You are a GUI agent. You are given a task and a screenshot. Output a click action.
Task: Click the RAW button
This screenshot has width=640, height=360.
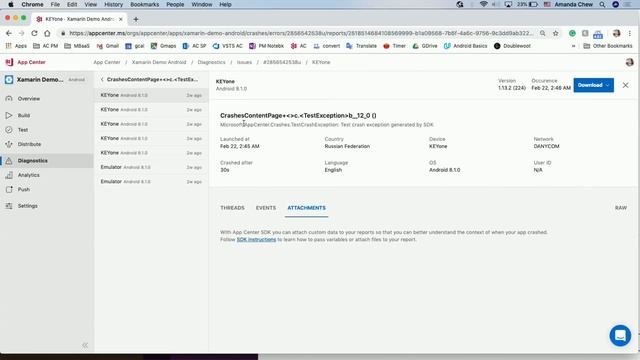click(621, 208)
